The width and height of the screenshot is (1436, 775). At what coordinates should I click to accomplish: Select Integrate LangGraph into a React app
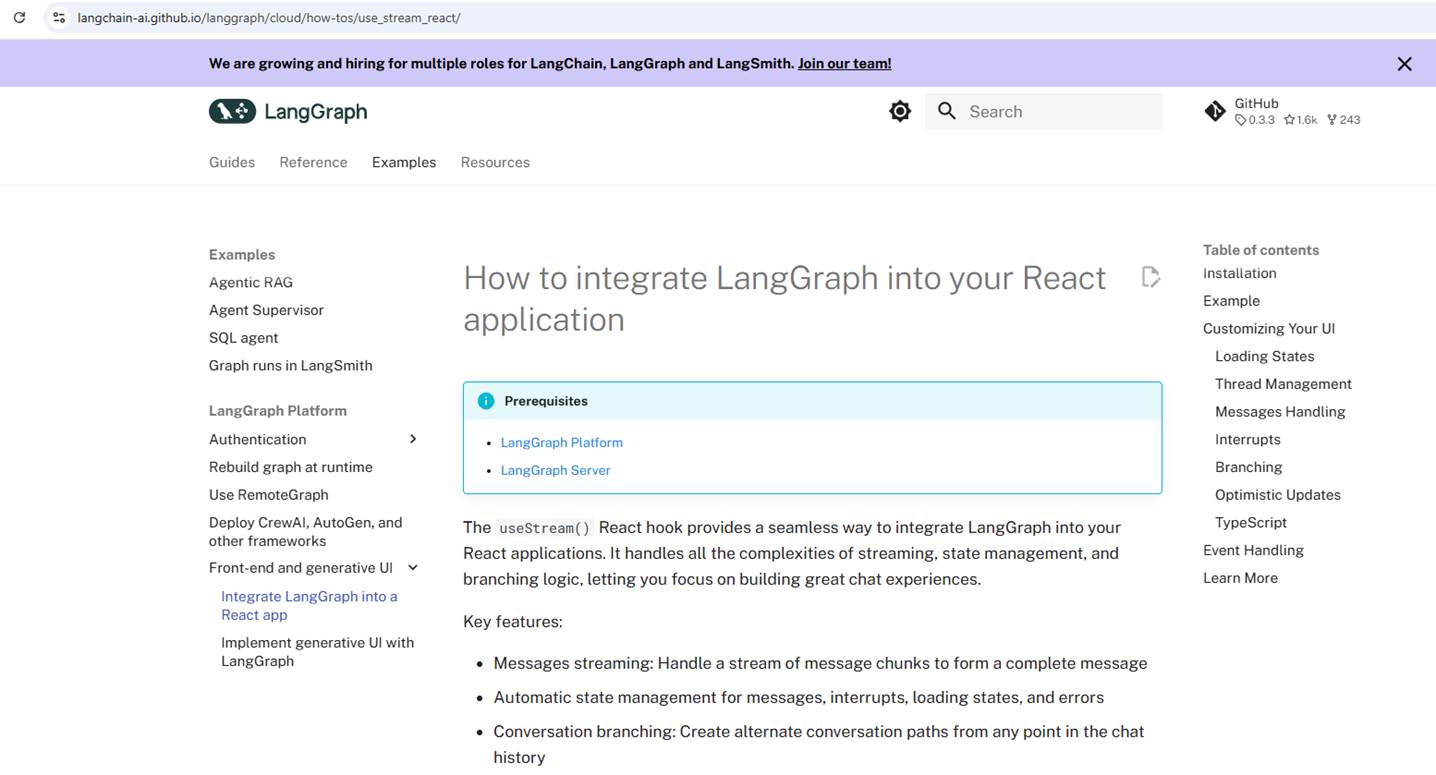(x=309, y=605)
